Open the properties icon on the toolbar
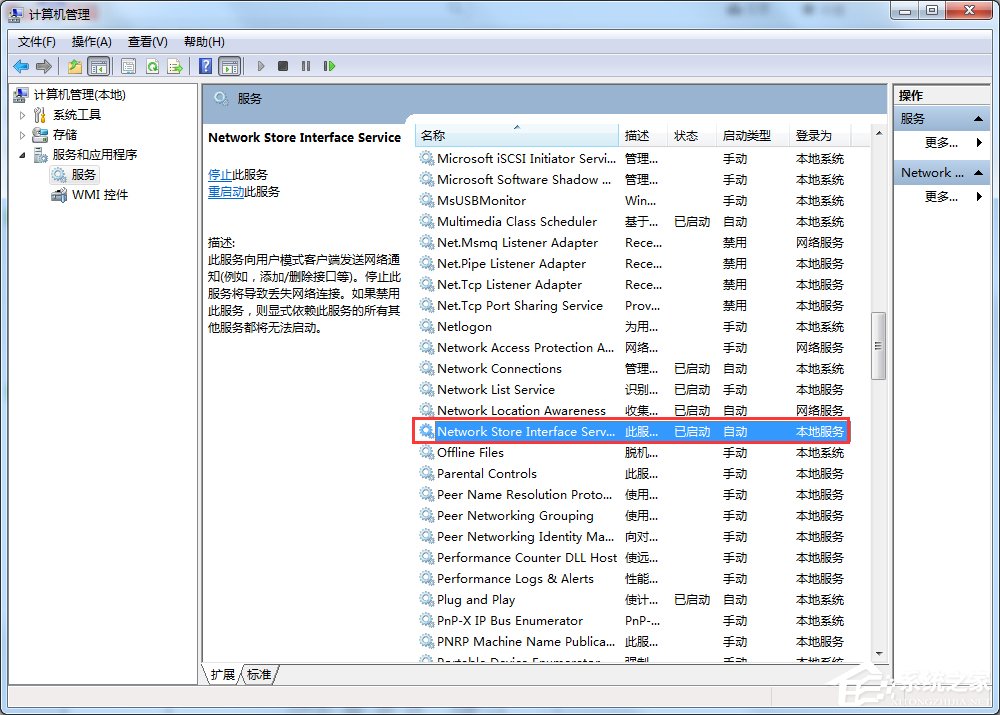The image size is (1000, 715). coord(128,66)
